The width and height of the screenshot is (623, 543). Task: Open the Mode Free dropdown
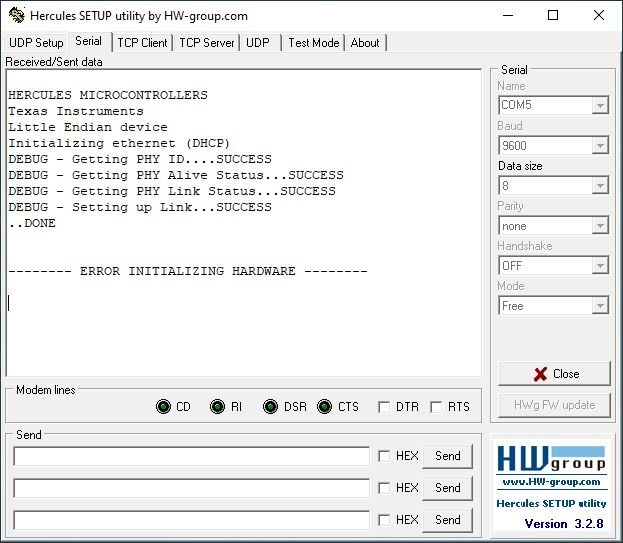coord(600,305)
